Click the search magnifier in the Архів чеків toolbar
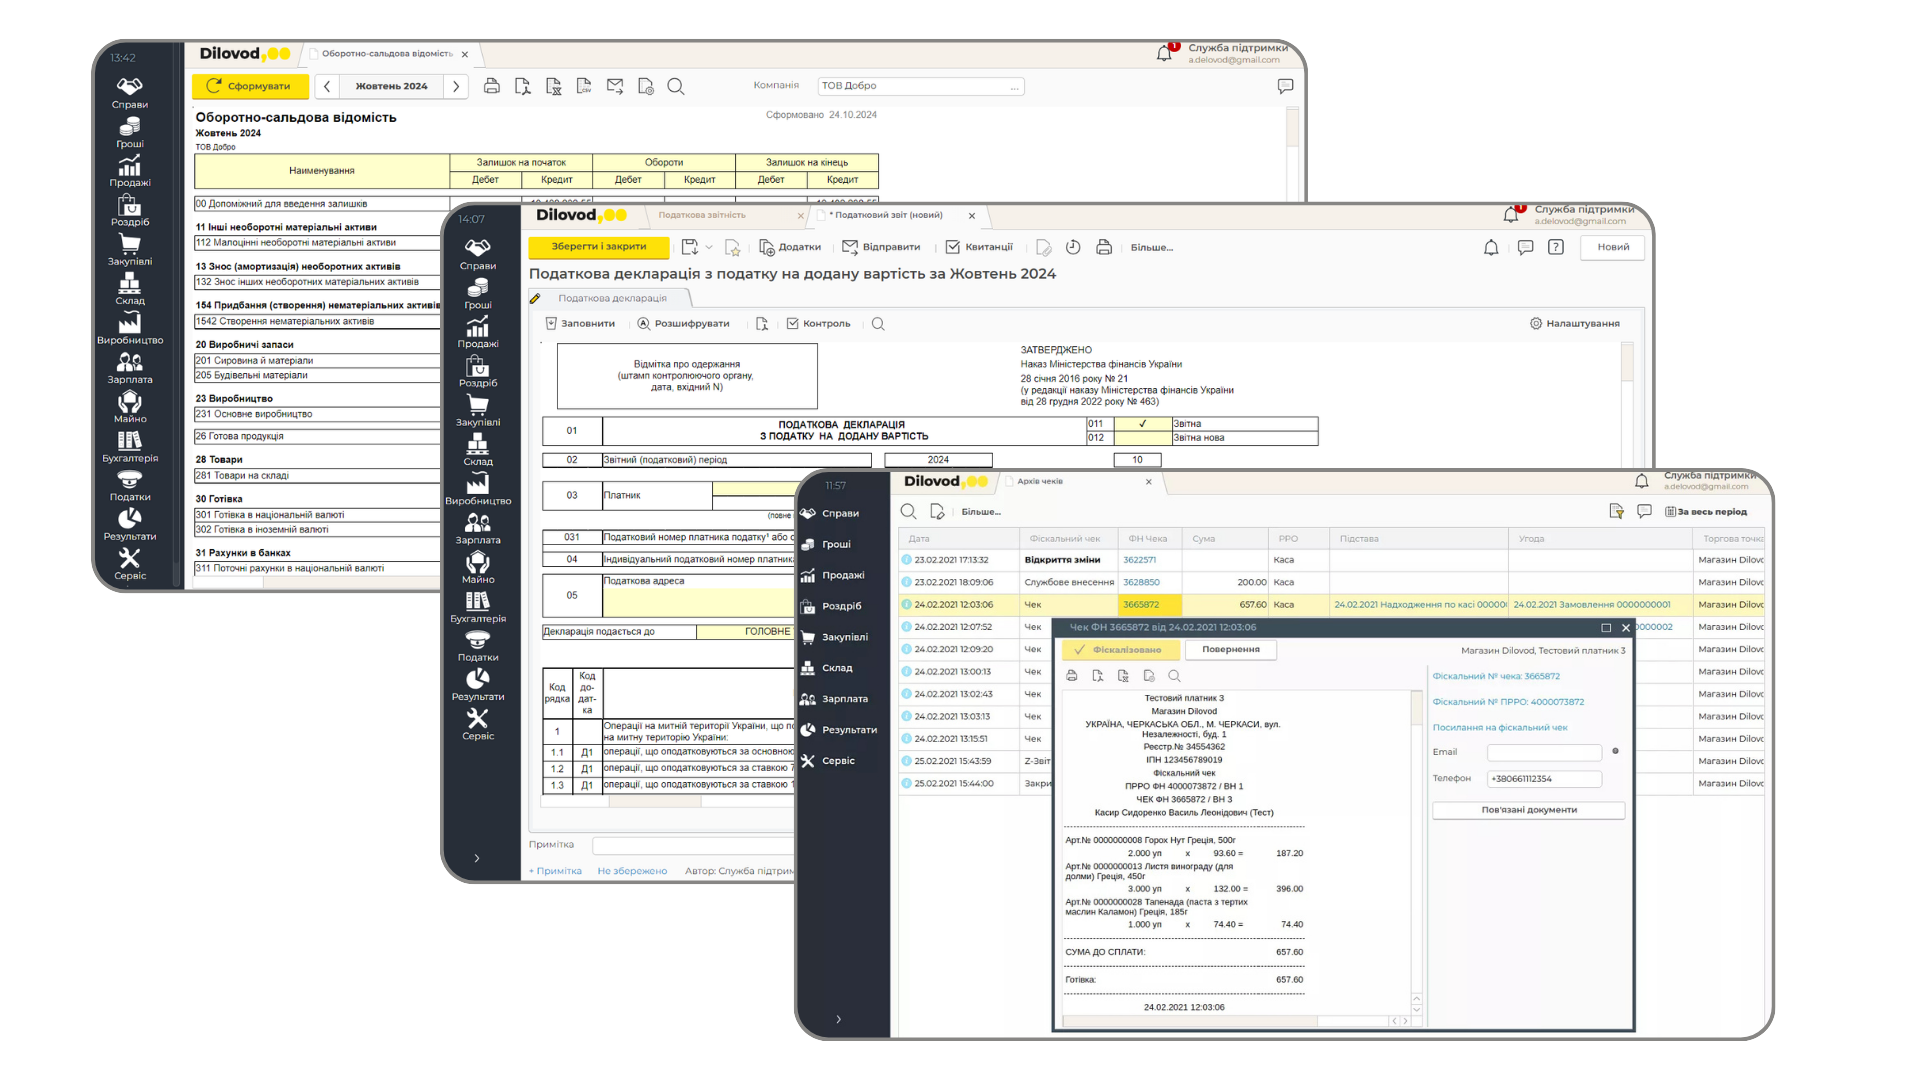The image size is (1920, 1080). pyautogui.click(x=908, y=511)
